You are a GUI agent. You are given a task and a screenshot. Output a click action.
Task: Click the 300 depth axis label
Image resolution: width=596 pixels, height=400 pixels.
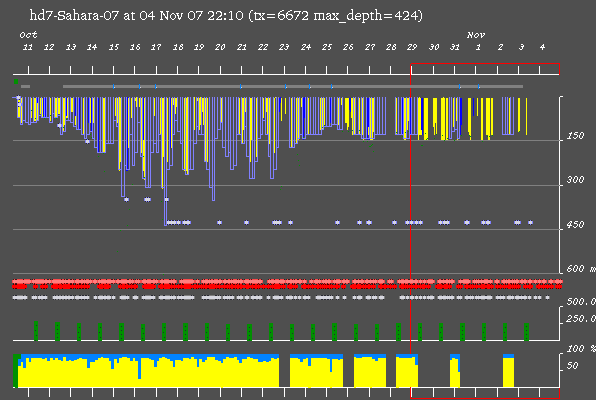[x=575, y=179]
